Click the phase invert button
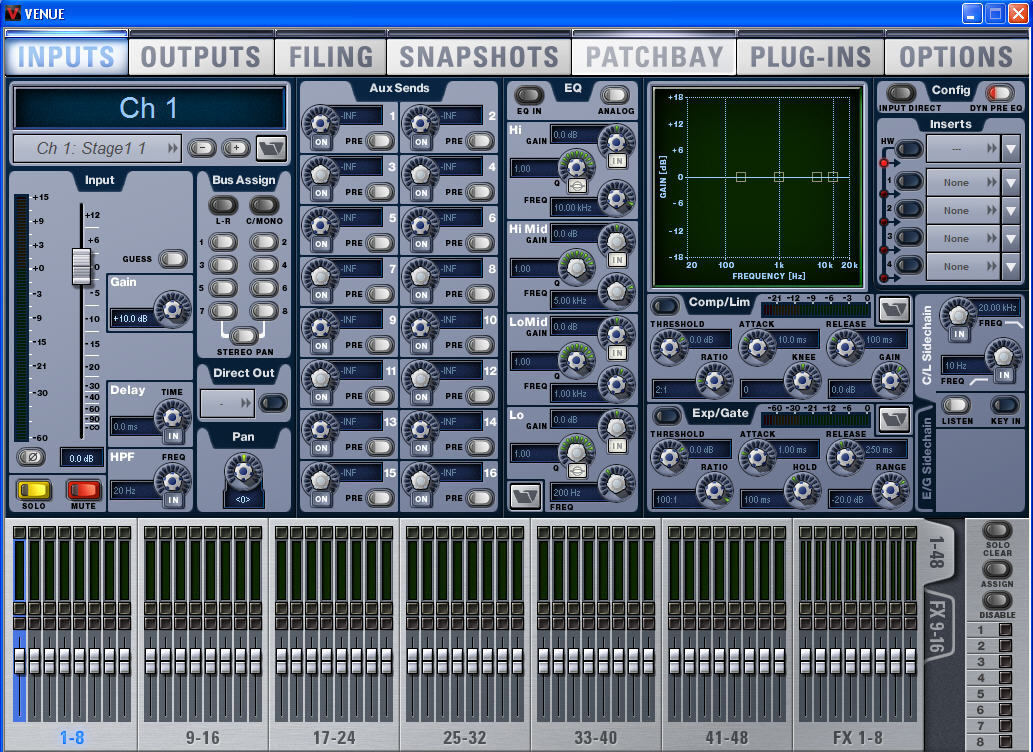 point(30,457)
